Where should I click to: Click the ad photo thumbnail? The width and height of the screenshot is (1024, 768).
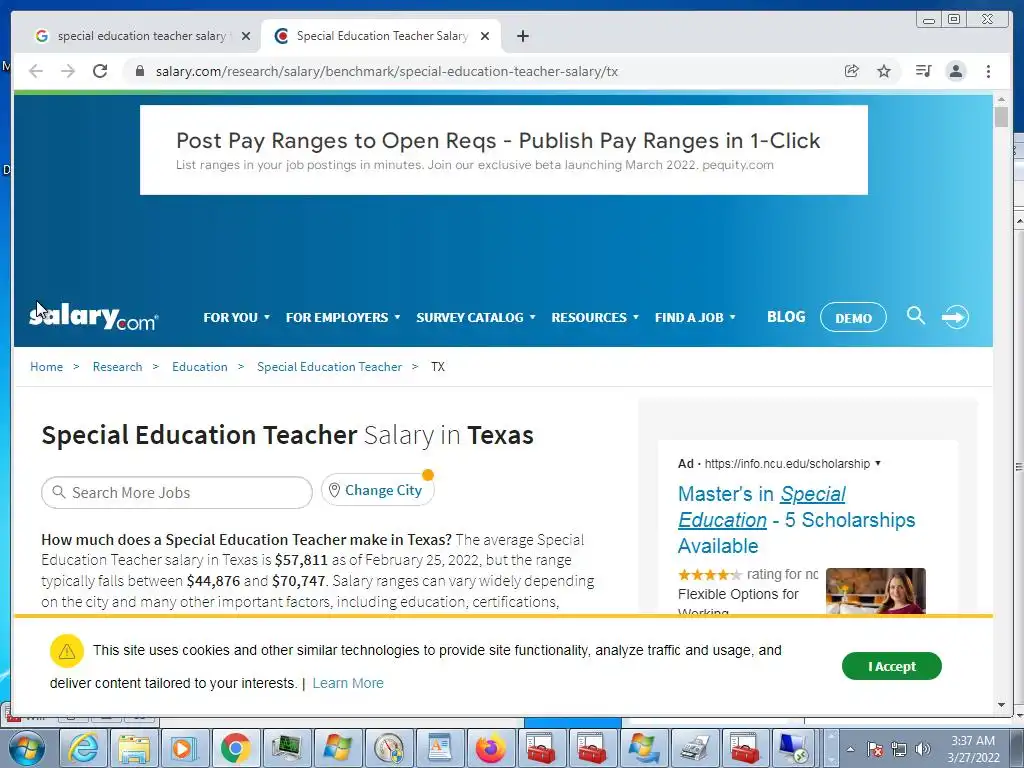pos(876,591)
